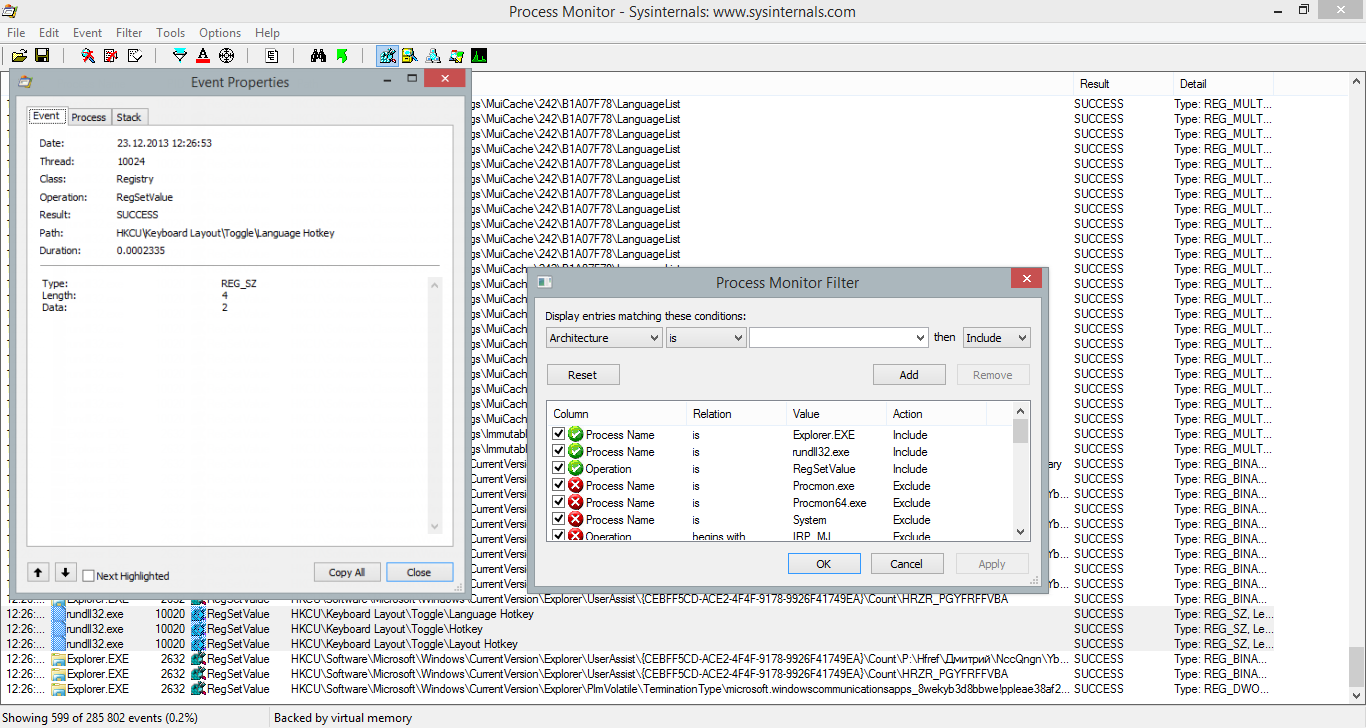Toggle Show Profiling Events toolbar icon
Viewport: 1366px width, 728px height.
click(x=479, y=56)
